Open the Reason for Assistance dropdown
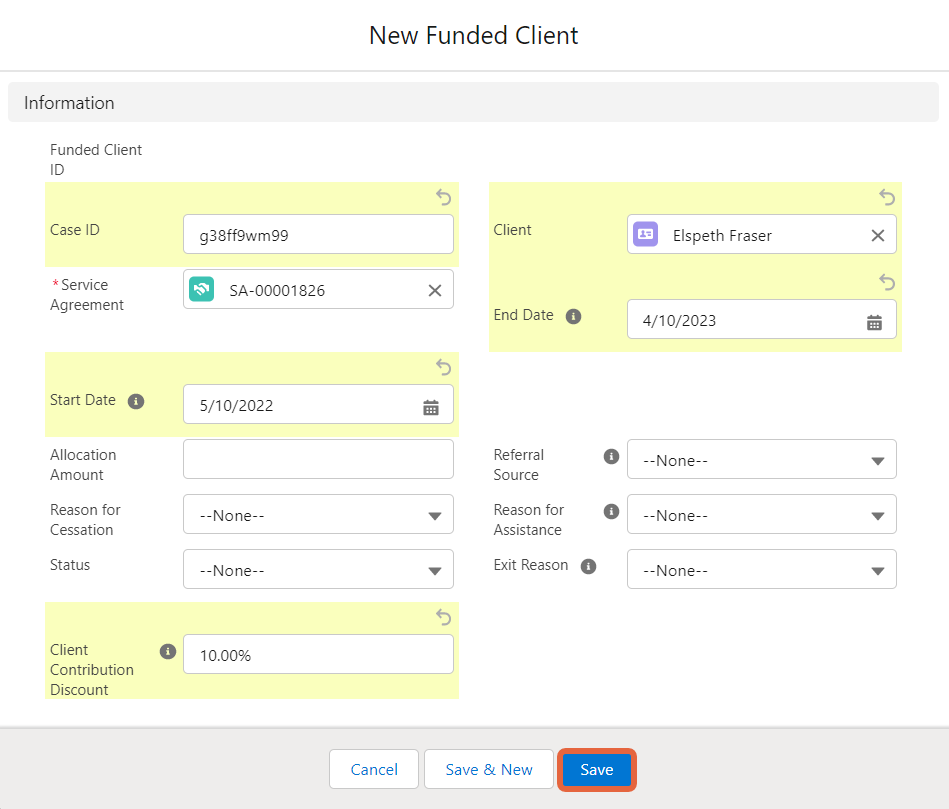 pos(761,514)
